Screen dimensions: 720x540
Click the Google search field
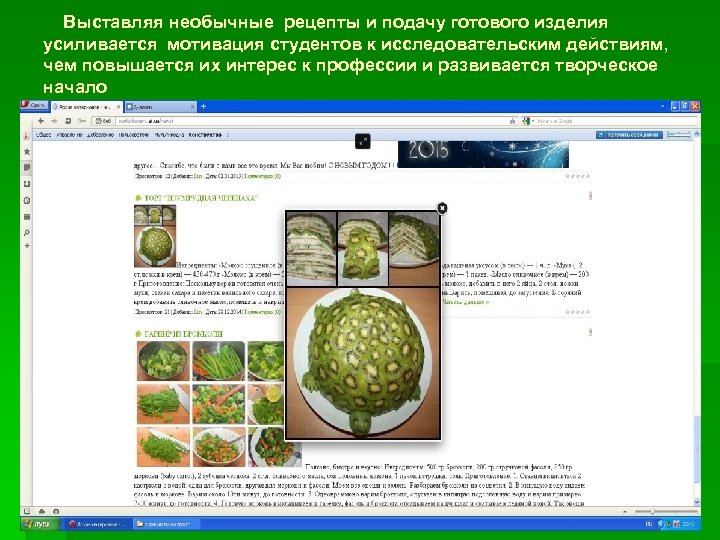click(615, 121)
